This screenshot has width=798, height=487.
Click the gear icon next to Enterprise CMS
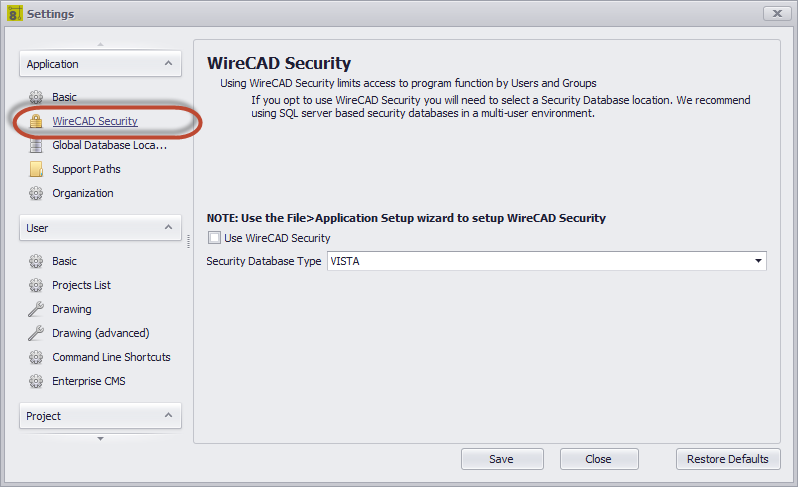tap(36, 381)
